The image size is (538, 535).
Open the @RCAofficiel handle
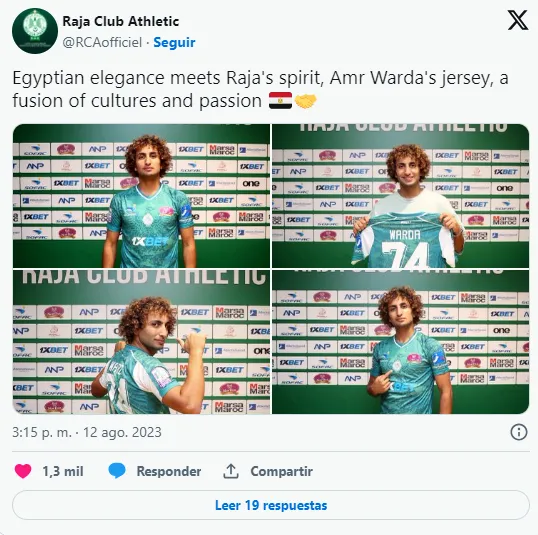102,43
